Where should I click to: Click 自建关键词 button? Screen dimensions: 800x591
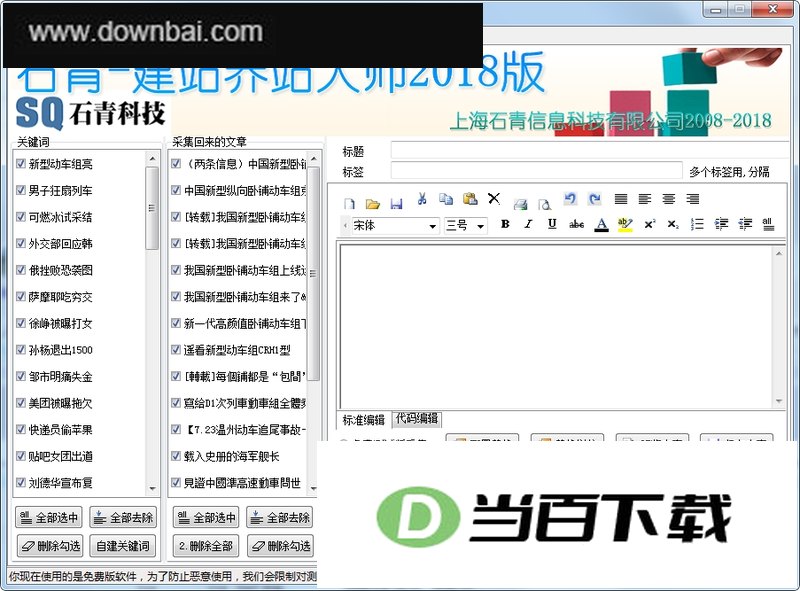tap(123, 546)
